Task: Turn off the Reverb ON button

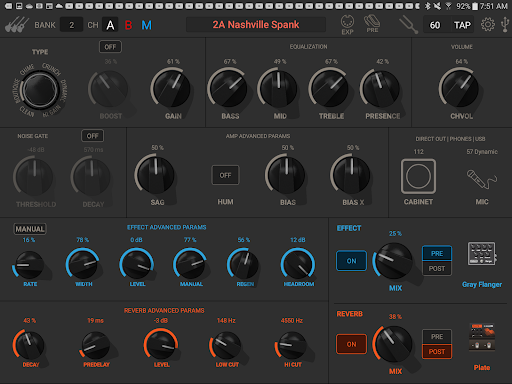Action: click(351, 344)
